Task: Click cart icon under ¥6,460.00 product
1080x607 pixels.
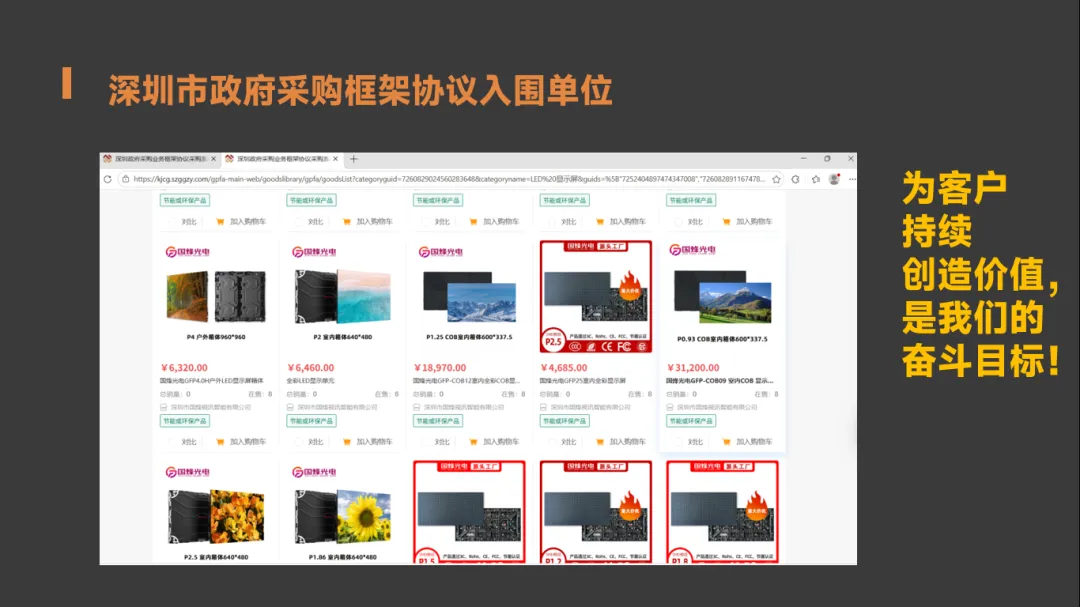Action: pos(346,442)
